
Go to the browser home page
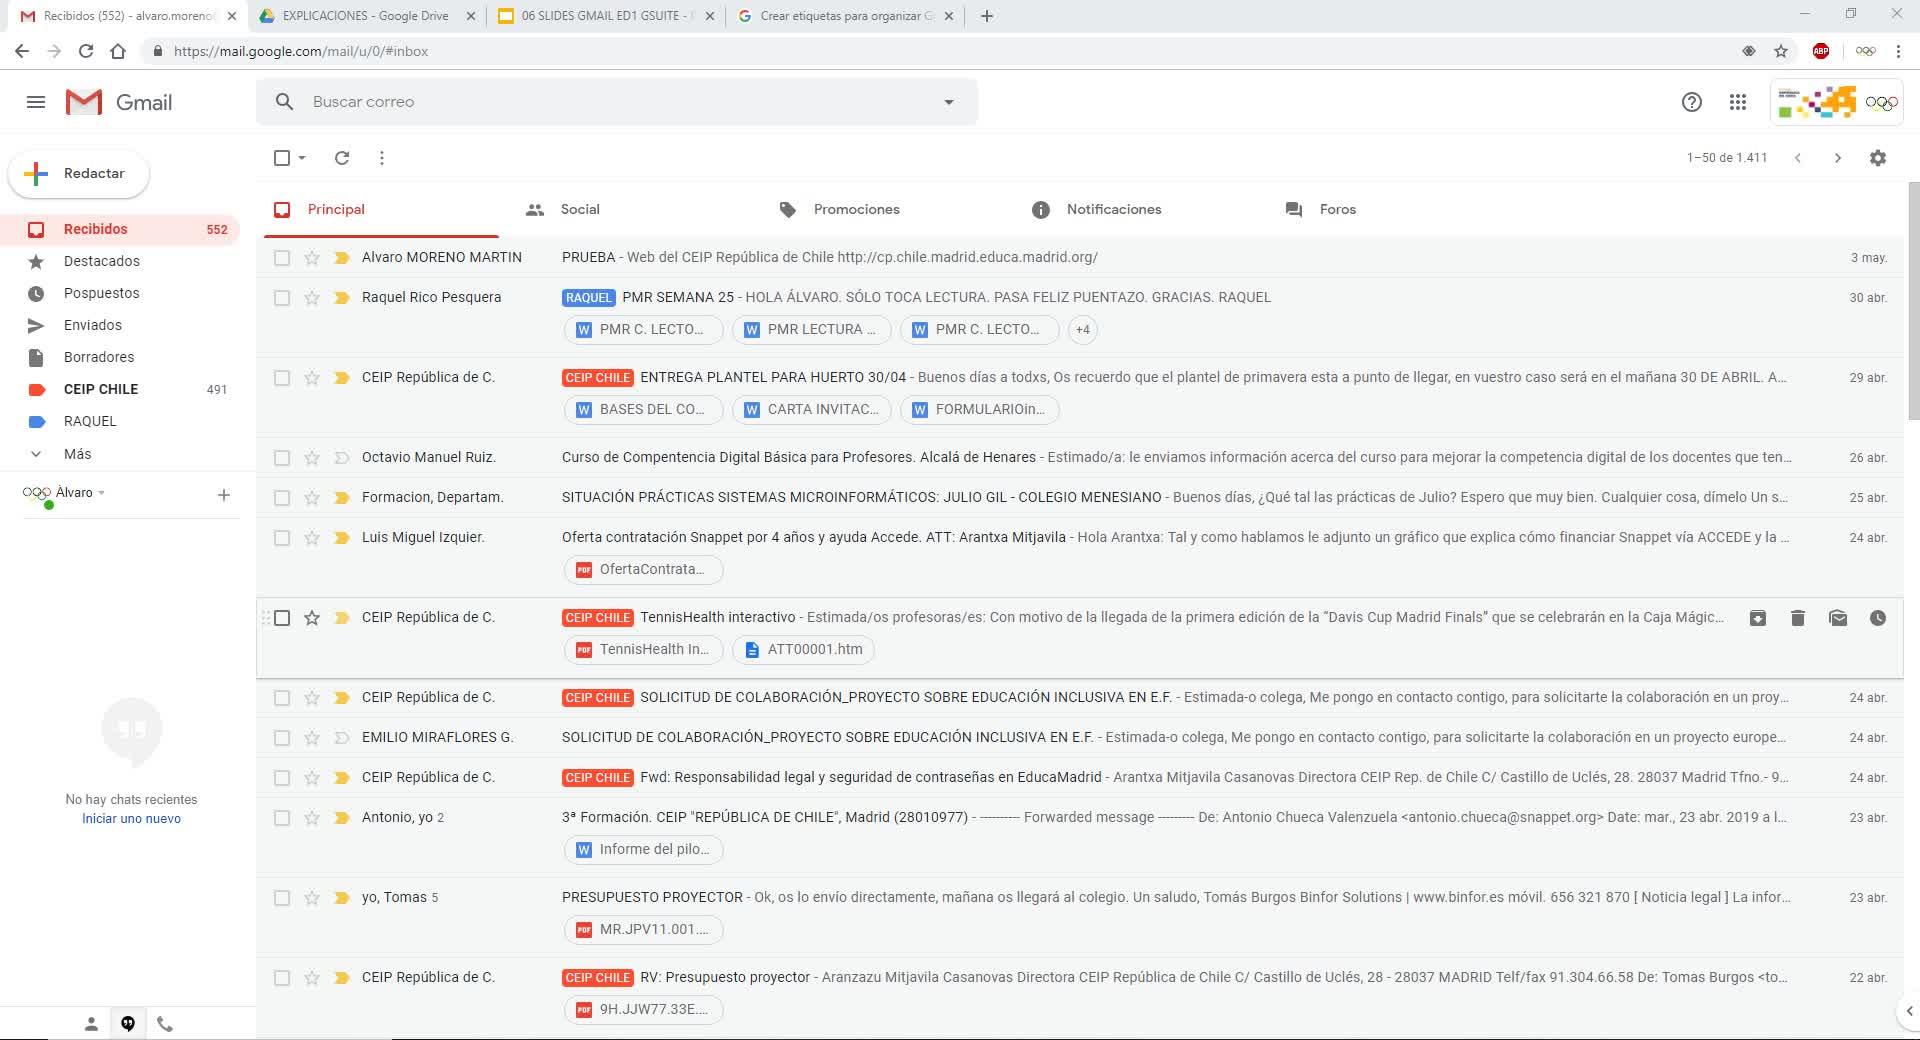[x=118, y=51]
